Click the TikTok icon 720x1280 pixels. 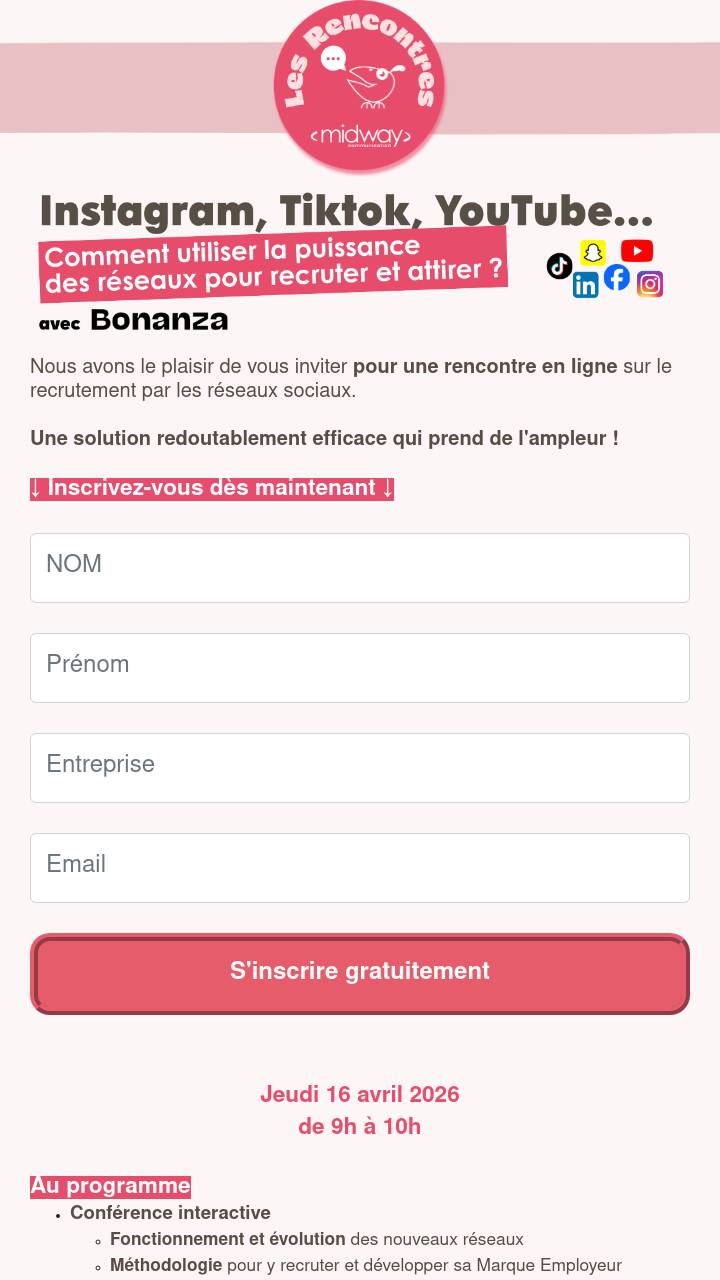[x=559, y=266]
